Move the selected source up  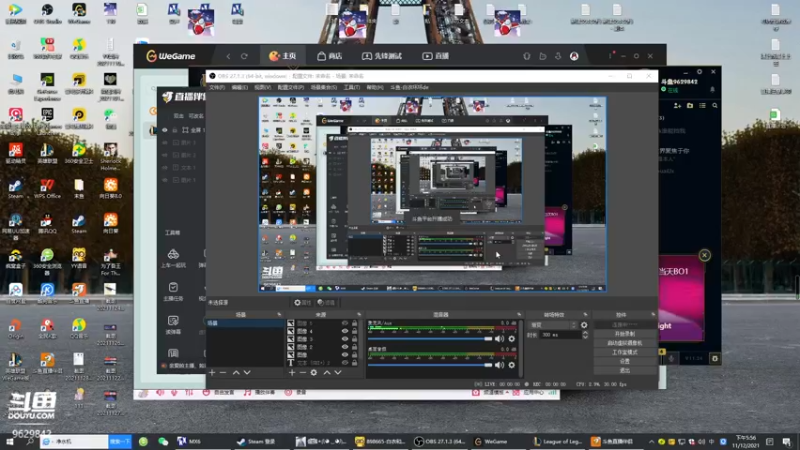(x=327, y=373)
